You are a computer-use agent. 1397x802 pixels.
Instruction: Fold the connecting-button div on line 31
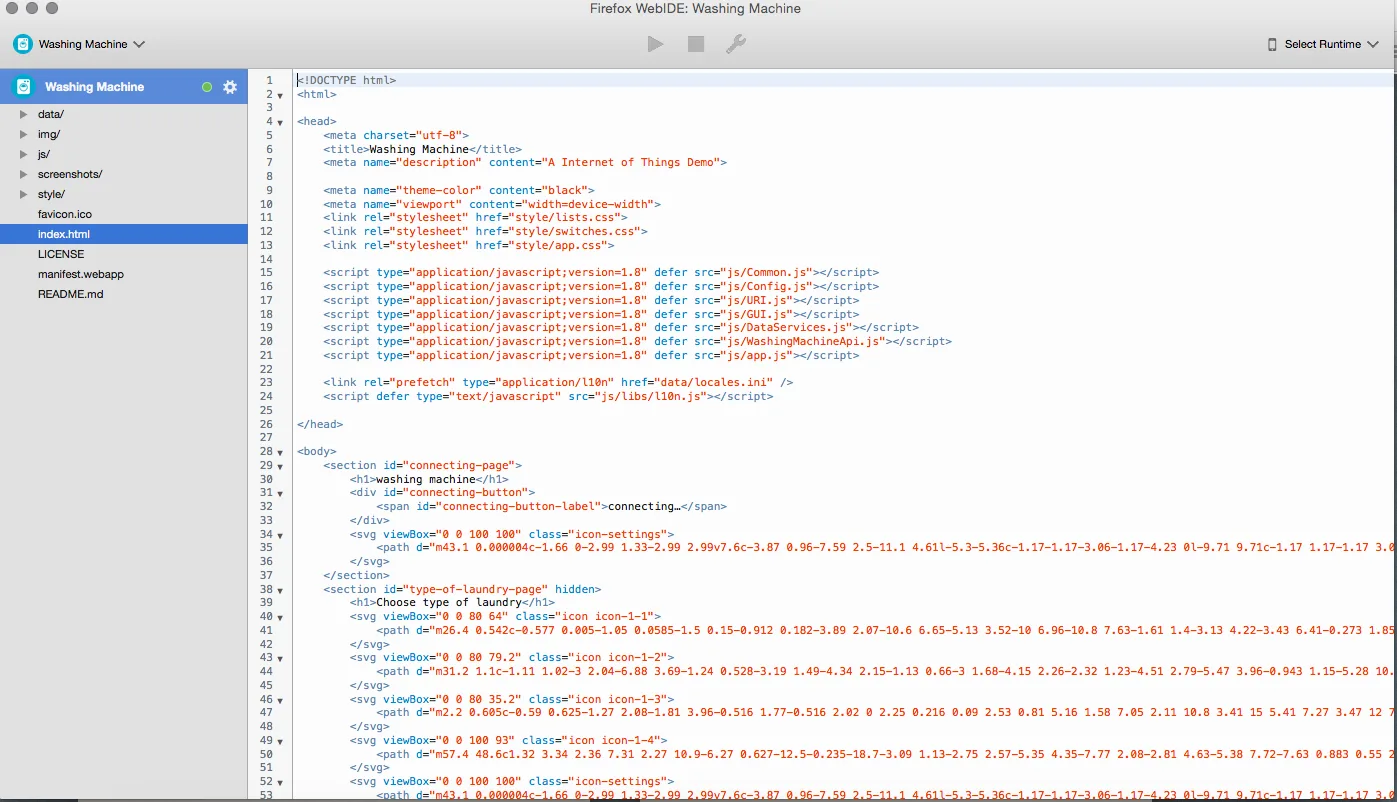(x=280, y=493)
